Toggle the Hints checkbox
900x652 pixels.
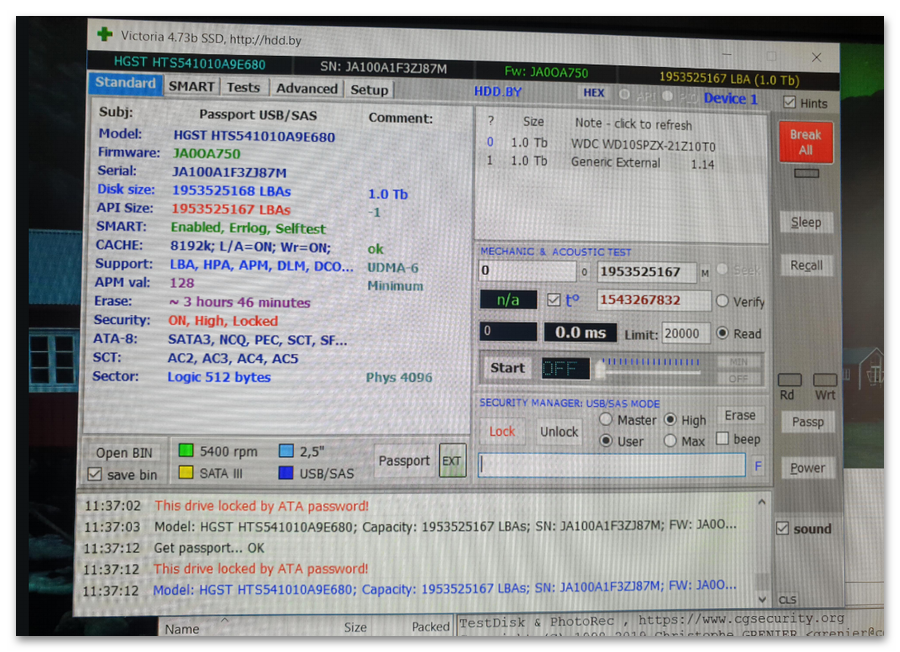coord(789,102)
